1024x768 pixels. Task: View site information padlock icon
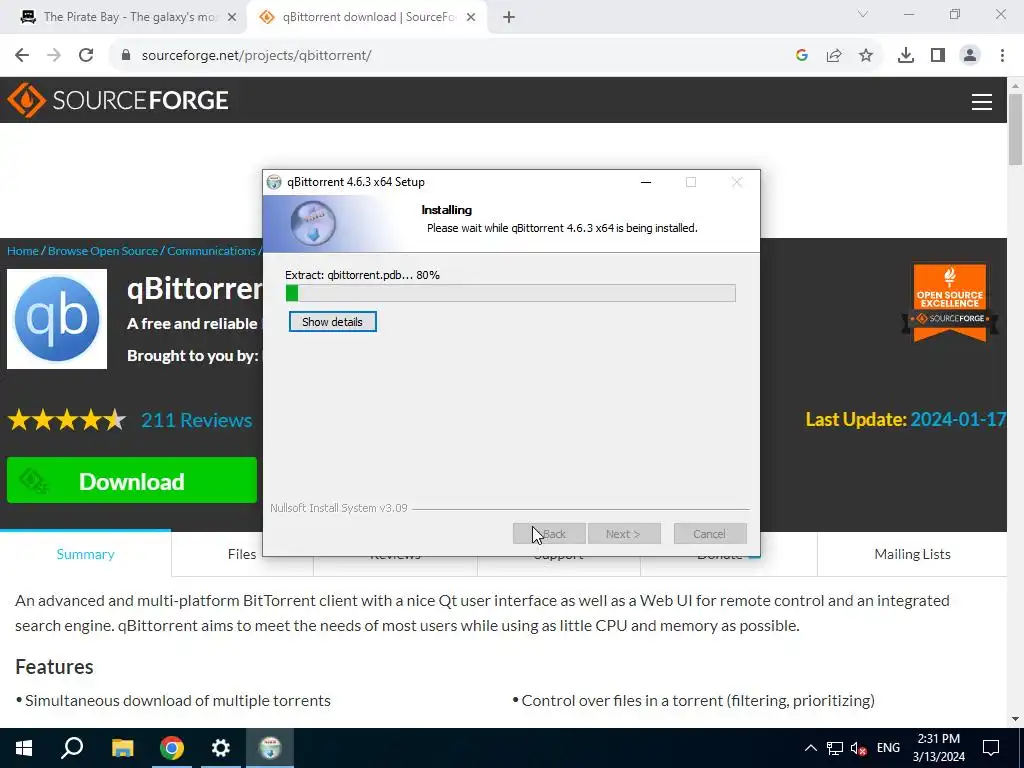click(x=126, y=56)
